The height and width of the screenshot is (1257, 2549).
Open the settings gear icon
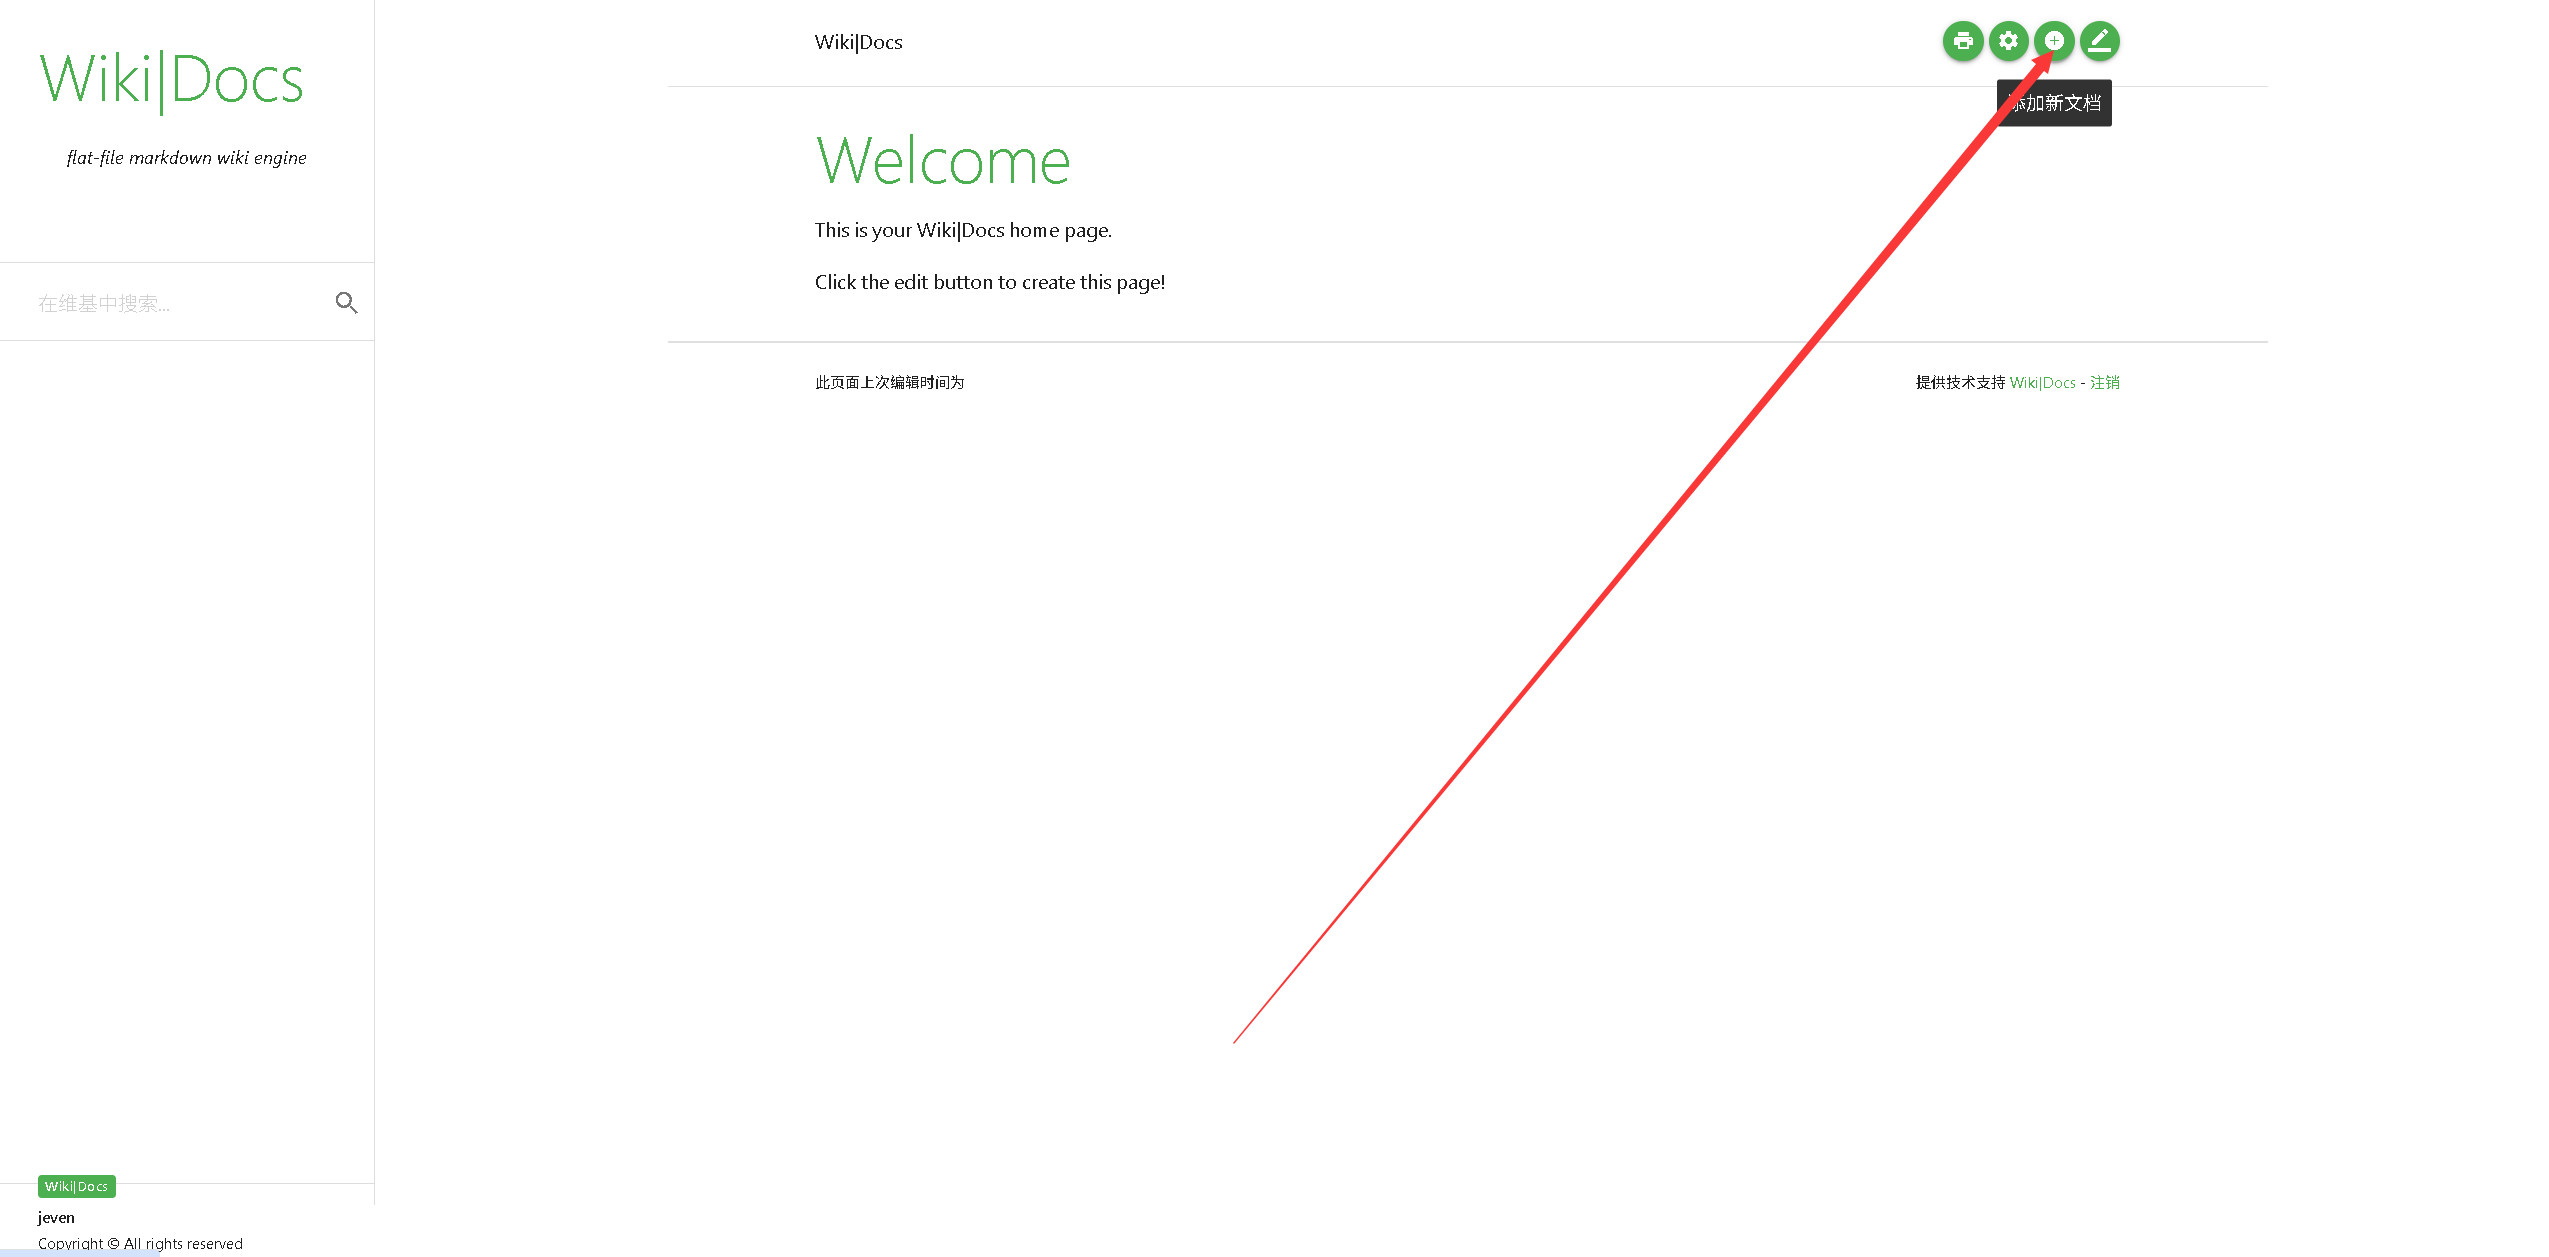(x=2008, y=41)
